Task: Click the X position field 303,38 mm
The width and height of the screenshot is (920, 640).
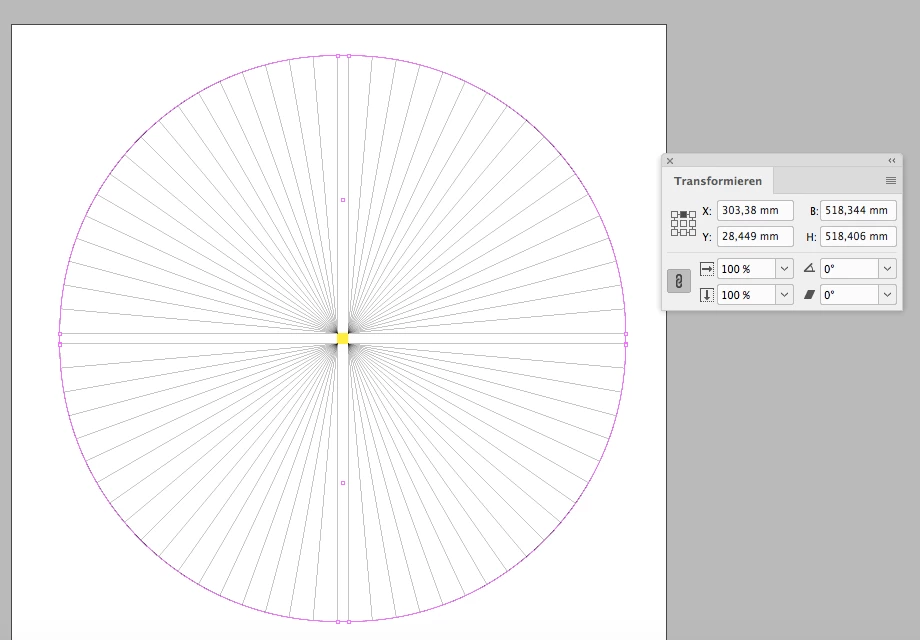Action: point(755,210)
